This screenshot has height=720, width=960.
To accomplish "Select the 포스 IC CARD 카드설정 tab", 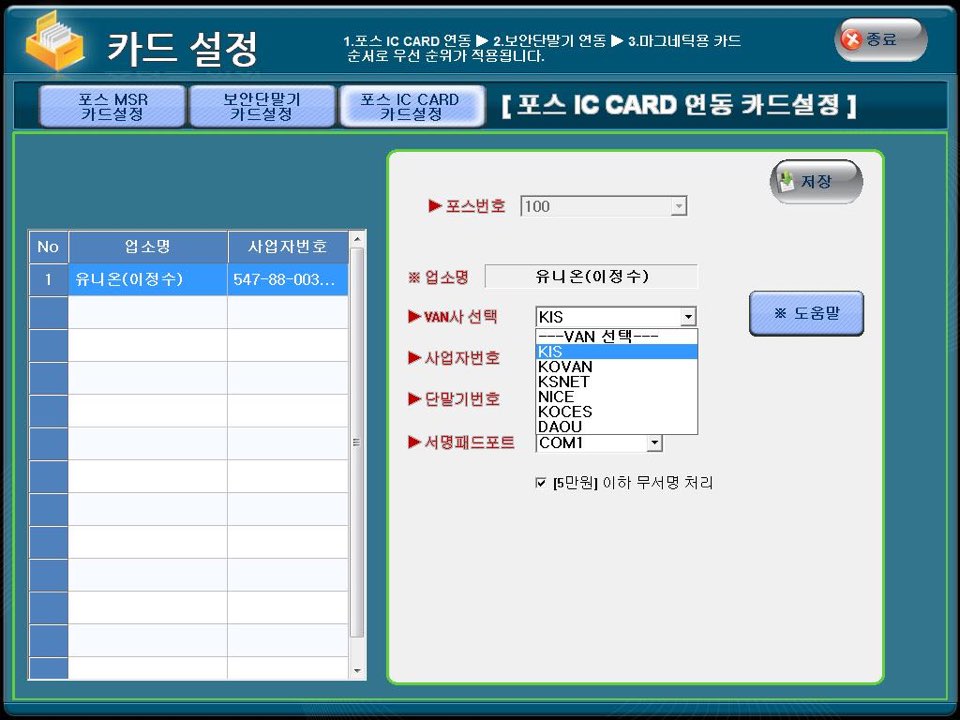I will coord(409,107).
